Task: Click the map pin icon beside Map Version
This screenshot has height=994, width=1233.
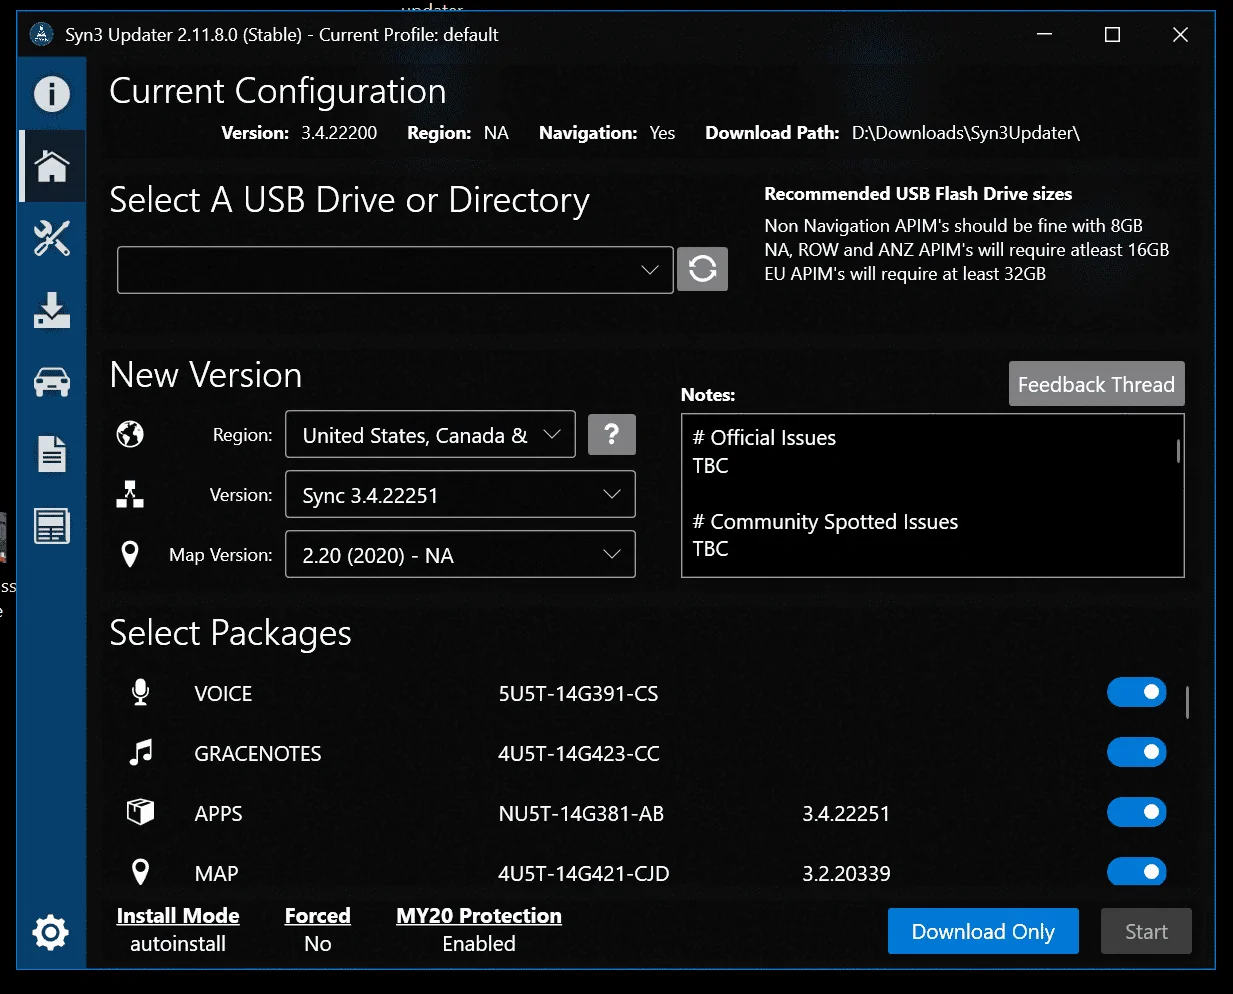Action: click(130, 554)
